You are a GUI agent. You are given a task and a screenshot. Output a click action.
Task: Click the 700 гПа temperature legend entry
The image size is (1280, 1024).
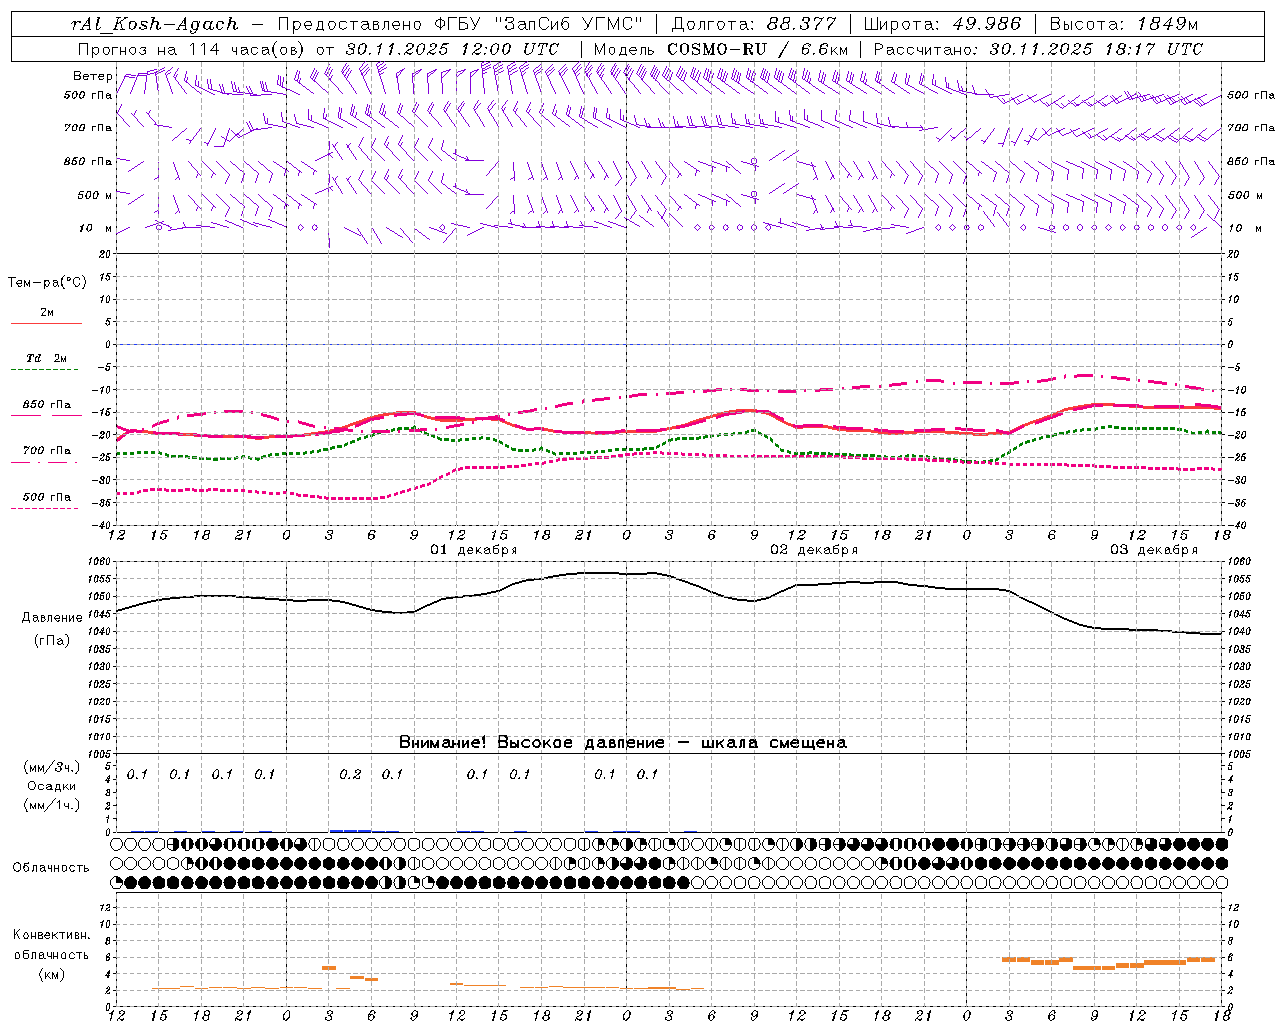(x=47, y=451)
